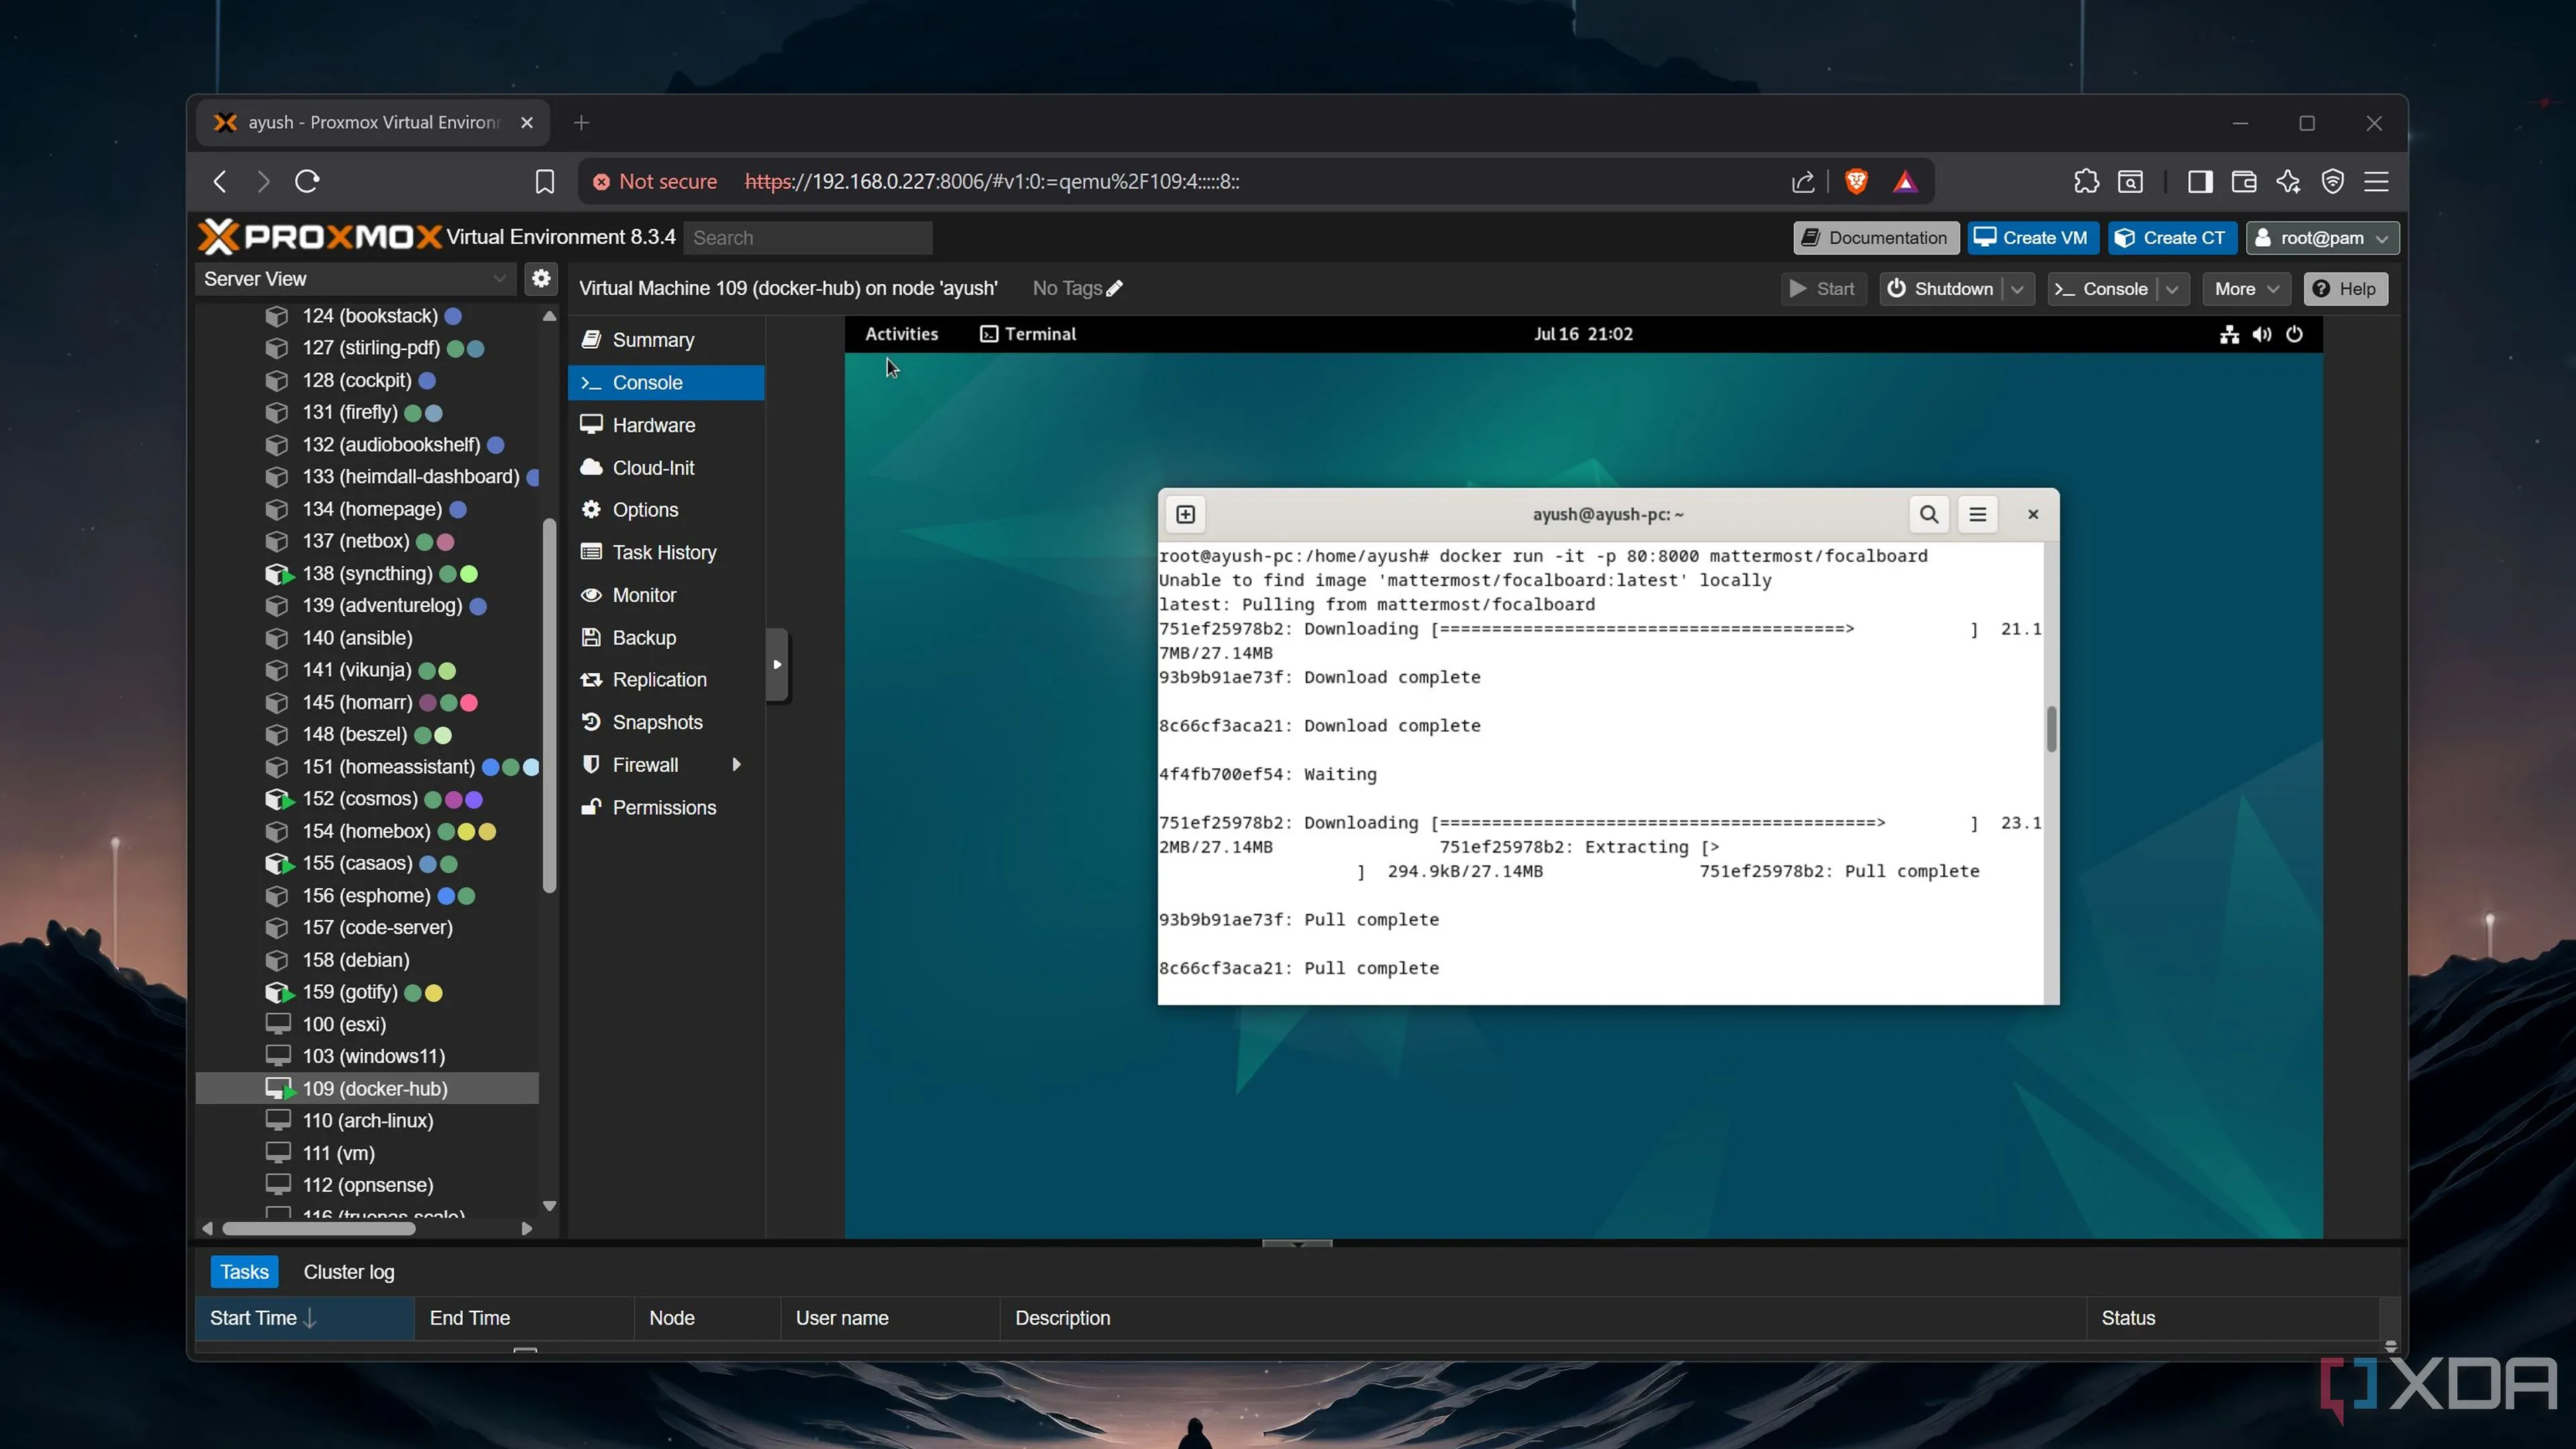Image resolution: width=2576 pixels, height=1449 pixels.
Task: Open the Server View settings gear
Action: click(541, 278)
